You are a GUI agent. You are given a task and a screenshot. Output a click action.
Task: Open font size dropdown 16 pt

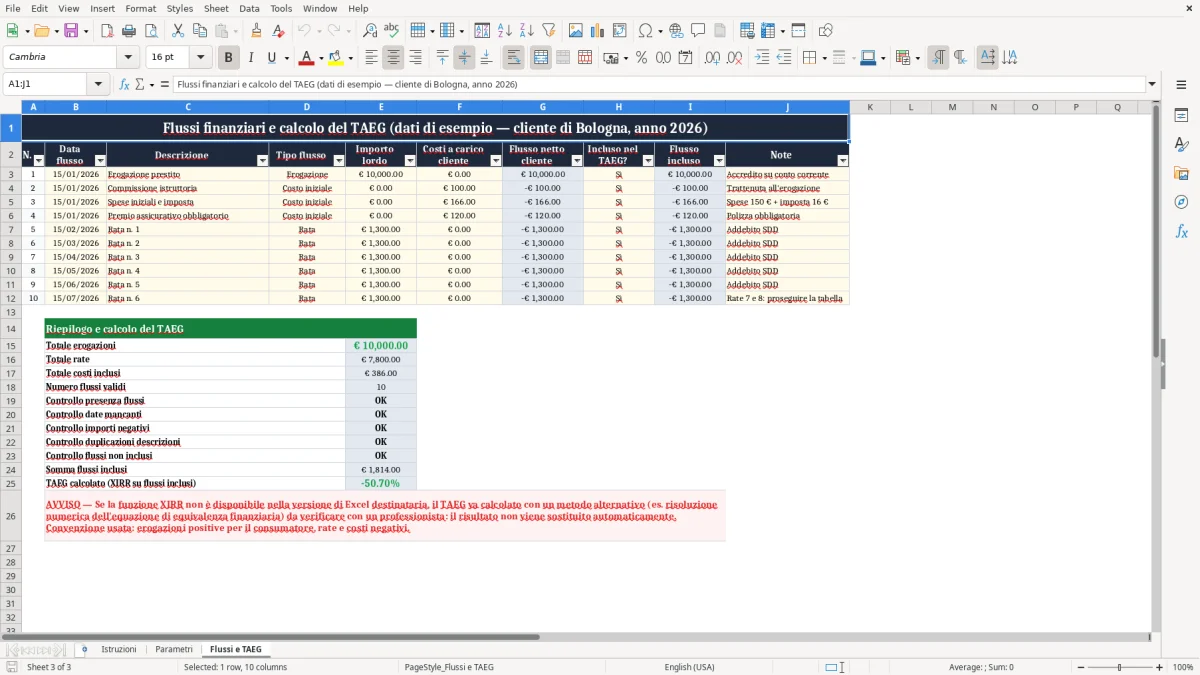coord(201,58)
